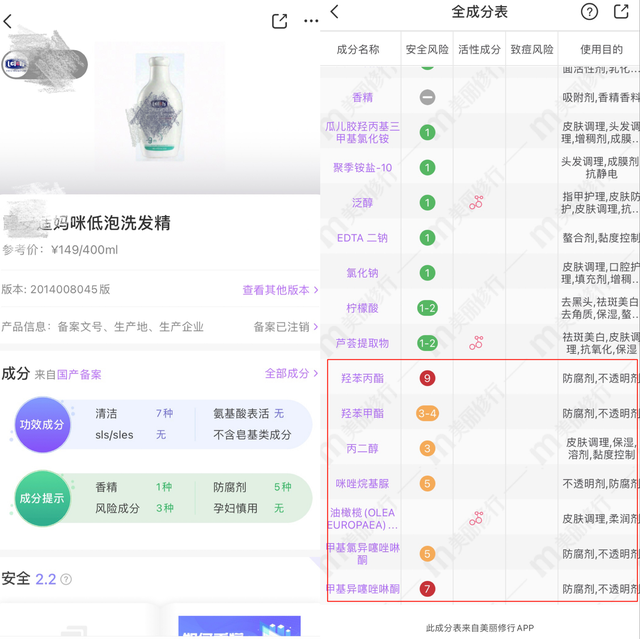
Task: Tap the orange 5 badge for 甲基氯异噻唑啉酮
Action: (427, 554)
